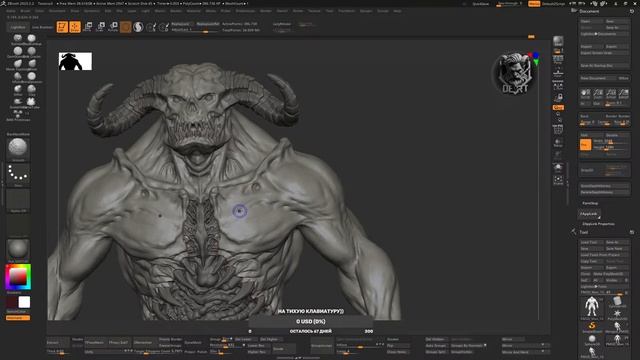This screenshot has width=640, height=360.
Task: Collapse the Document palette header
Action: coord(589,11)
